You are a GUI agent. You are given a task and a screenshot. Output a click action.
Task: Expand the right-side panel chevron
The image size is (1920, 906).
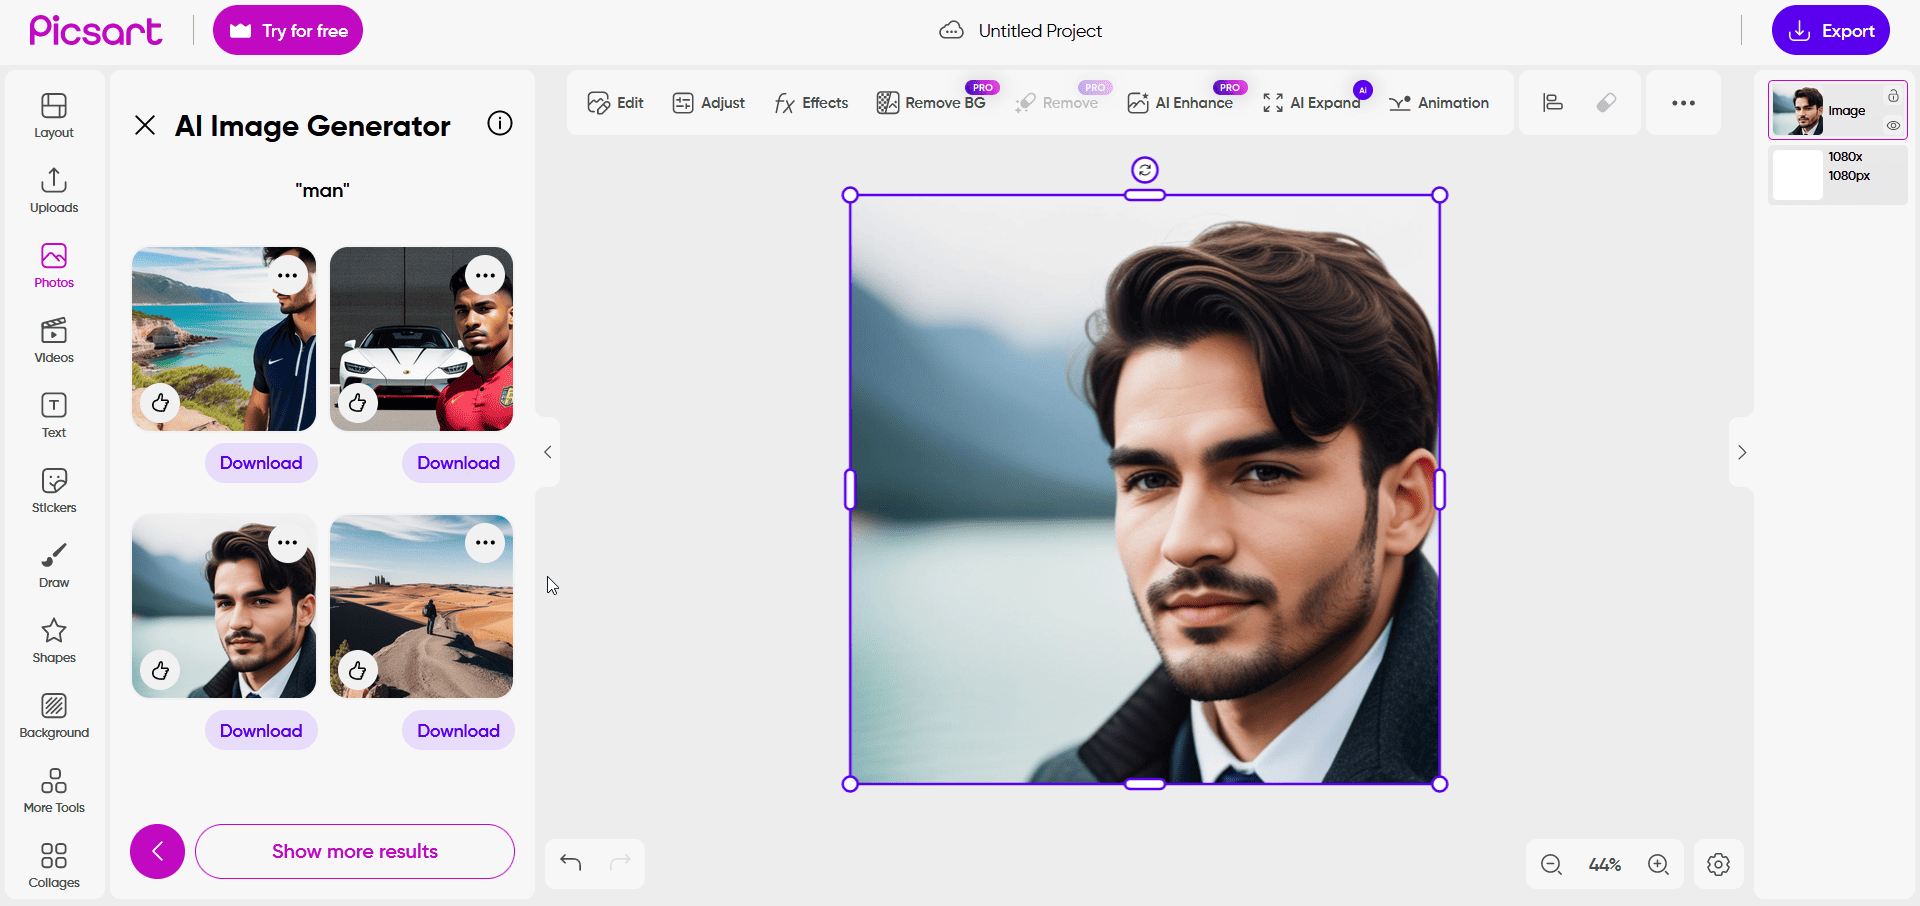pos(1742,452)
